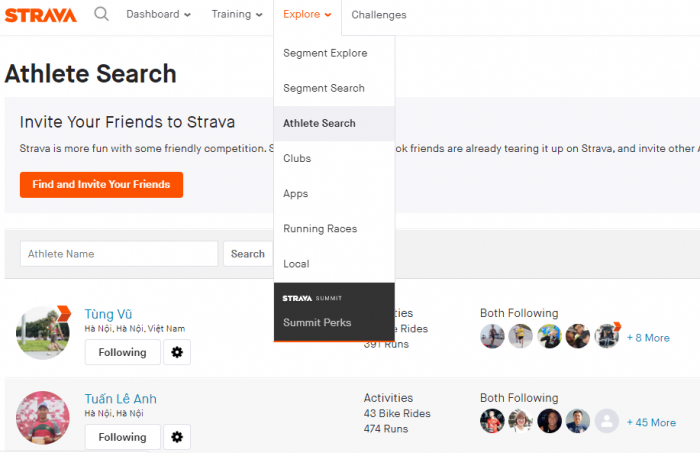
Task: Click third mutual follower avatar in Tùng Vũ row
Action: point(549,336)
